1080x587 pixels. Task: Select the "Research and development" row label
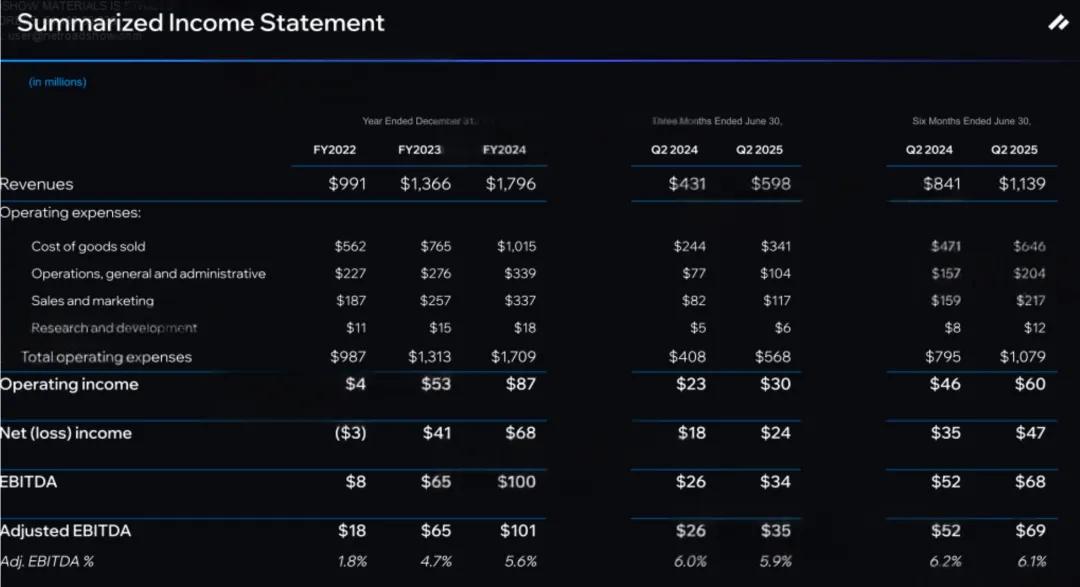(x=114, y=328)
